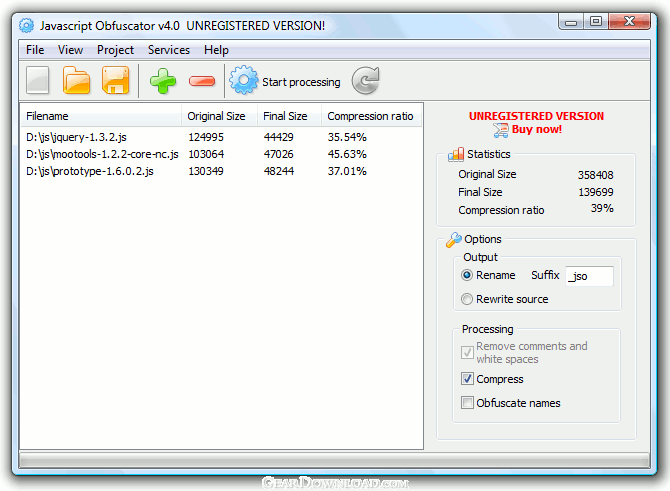Viewport: 670px width, 491px height.
Task: Enable the Obfuscate names checkbox
Action: 467,403
